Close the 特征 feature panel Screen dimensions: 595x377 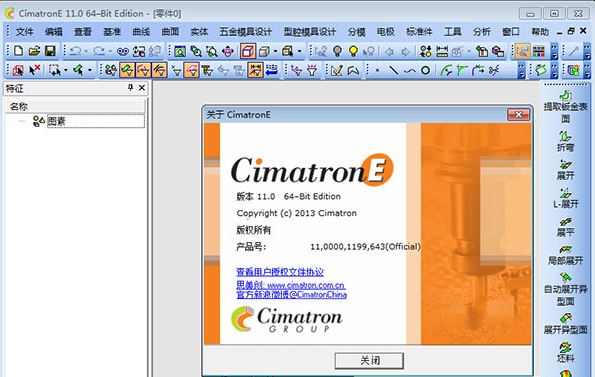coord(142,88)
